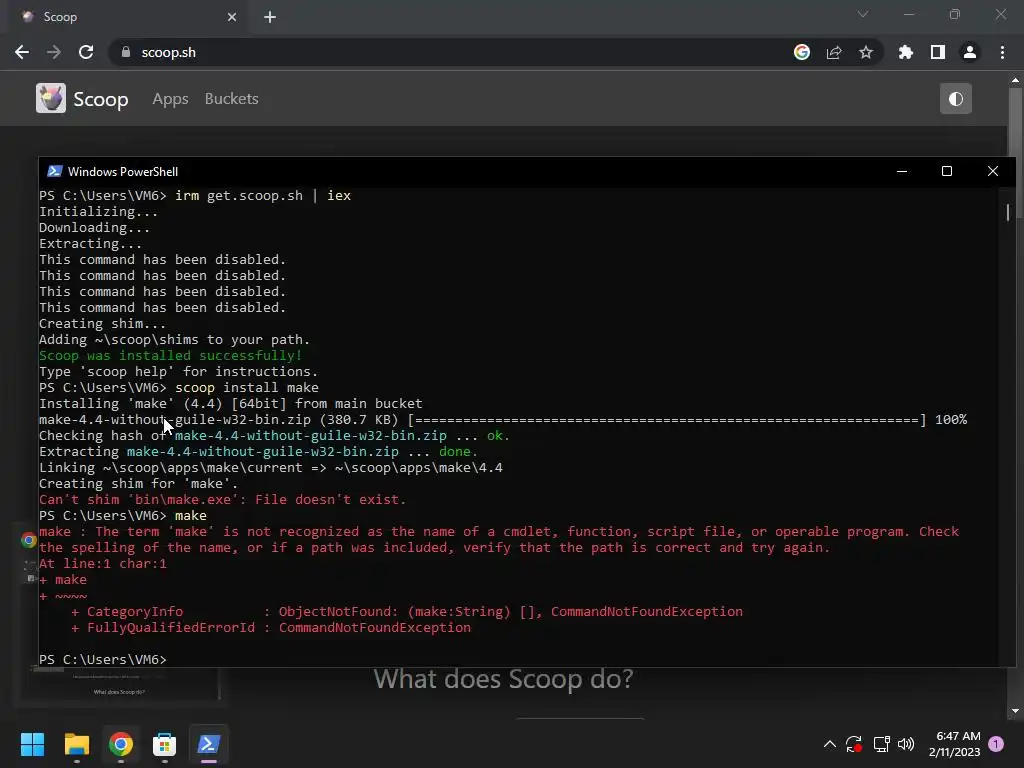Viewport: 1024px width, 768px height.
Task: Click the 'What does Scoop do?' heading
Action: [504, 679]
